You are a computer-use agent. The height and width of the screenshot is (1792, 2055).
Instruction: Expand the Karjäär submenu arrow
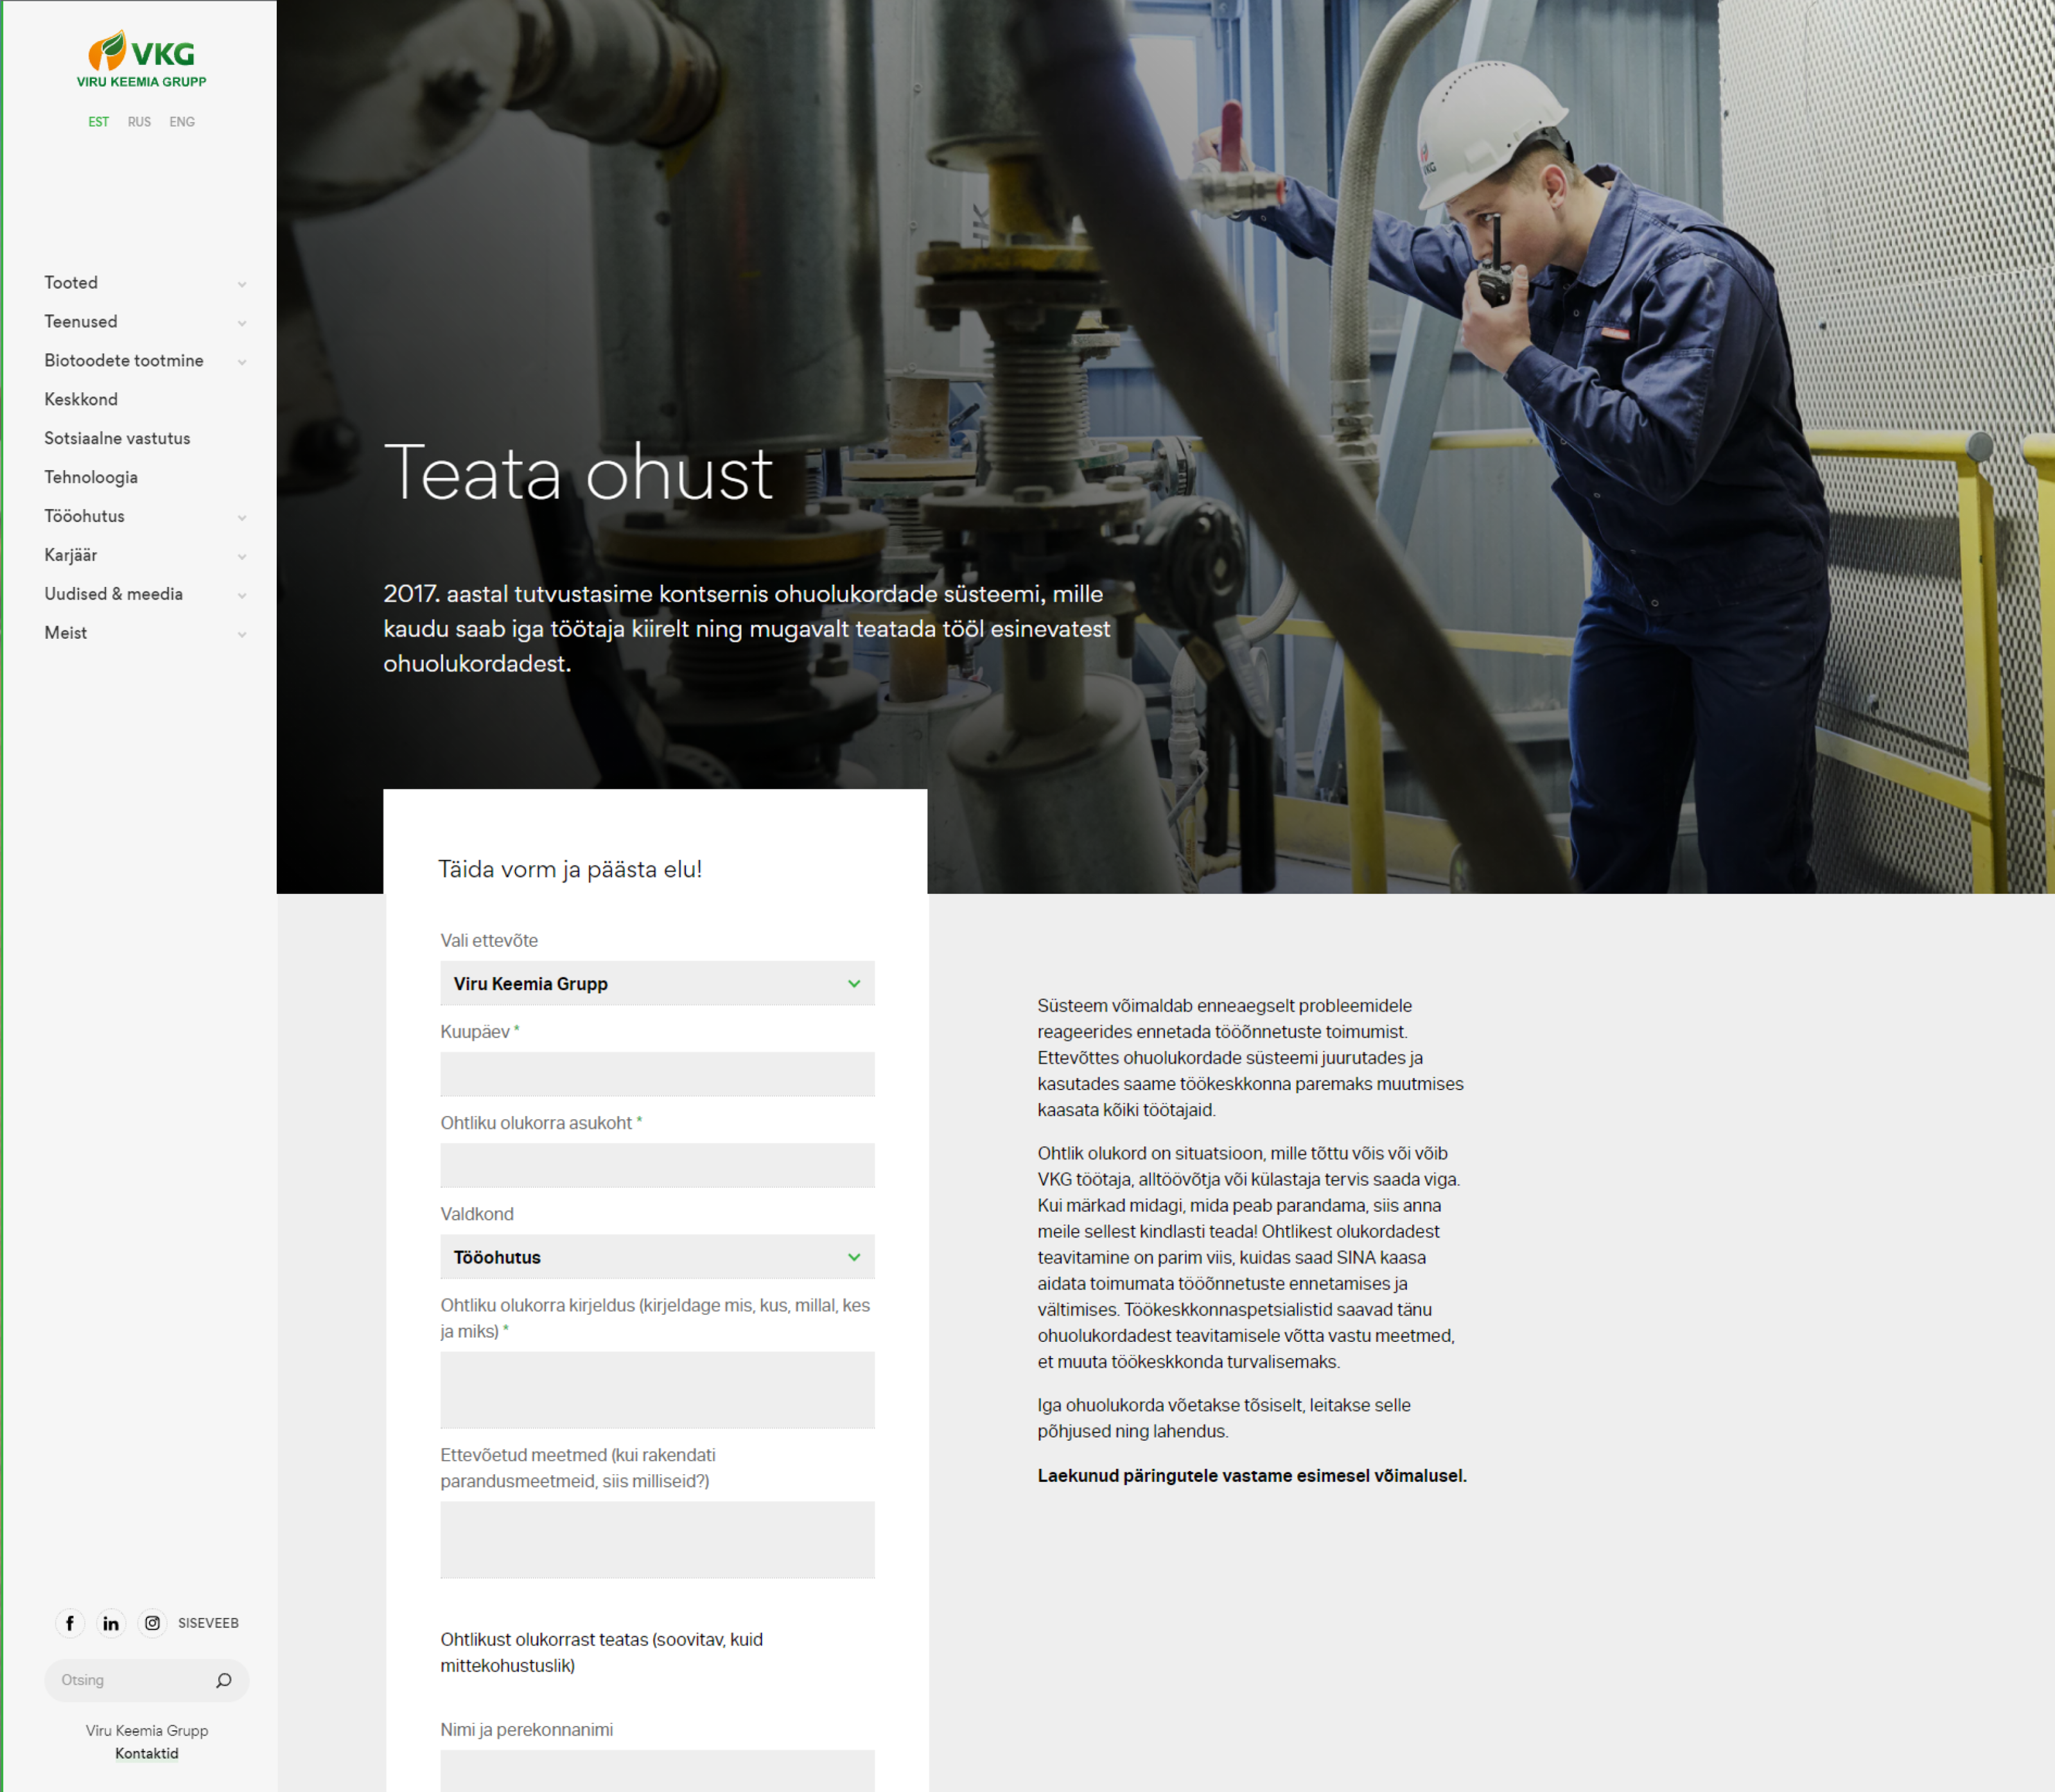(242, 556)
